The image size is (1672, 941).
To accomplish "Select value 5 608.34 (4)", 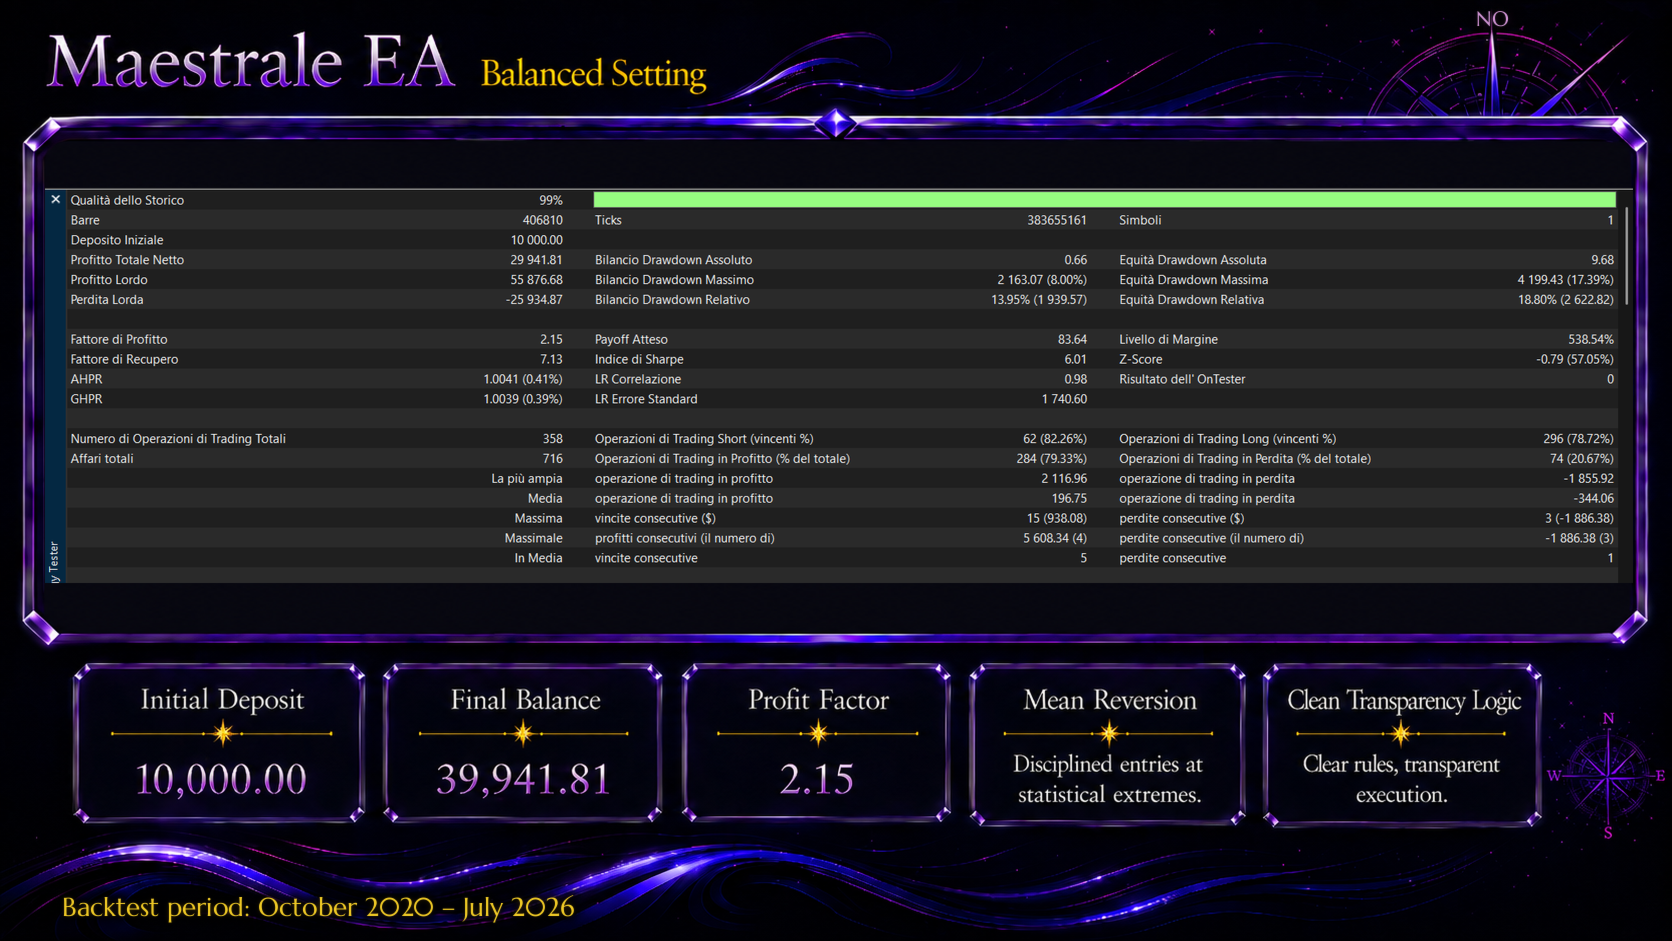I will point(1055,538).
